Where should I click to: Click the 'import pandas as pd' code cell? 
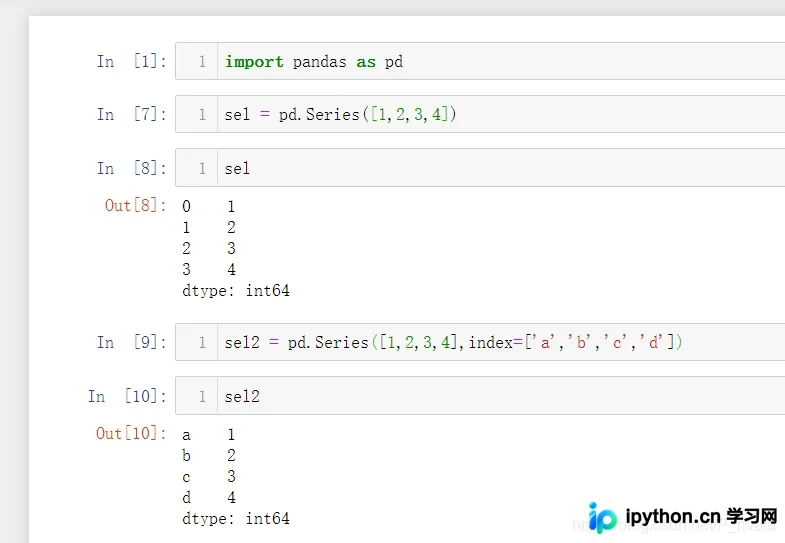pos(480,61)
